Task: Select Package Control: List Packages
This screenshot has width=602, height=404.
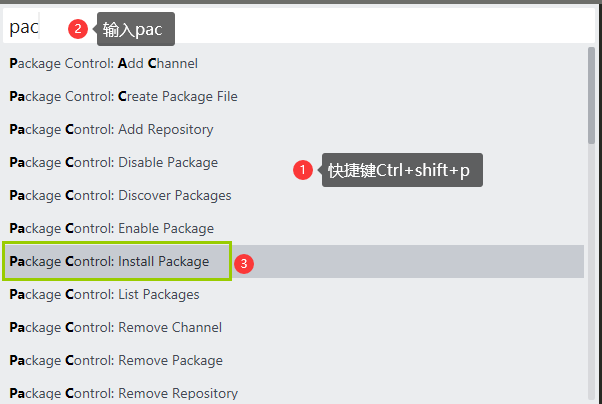Action: (104, 294)
